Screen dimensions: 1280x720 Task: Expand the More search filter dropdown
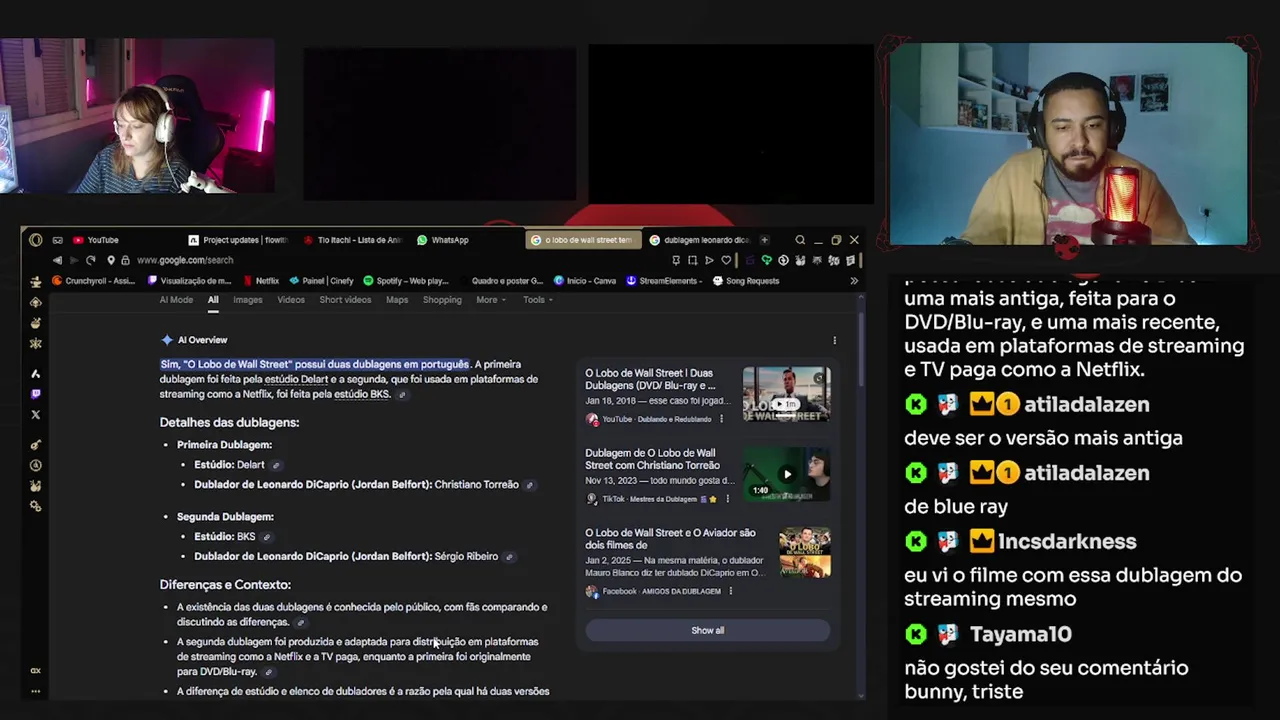point(490,300)
